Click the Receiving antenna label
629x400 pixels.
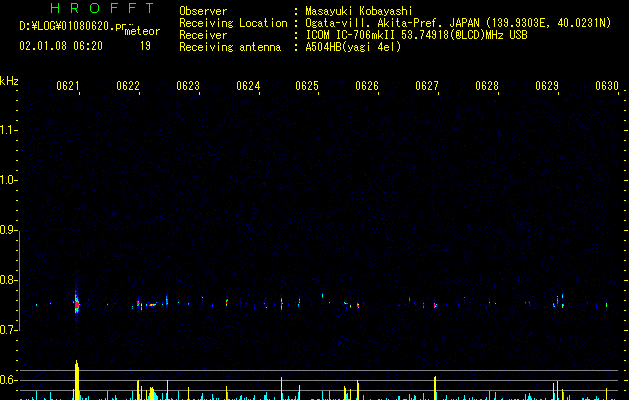pyautogui.click(x=230, y=47)
